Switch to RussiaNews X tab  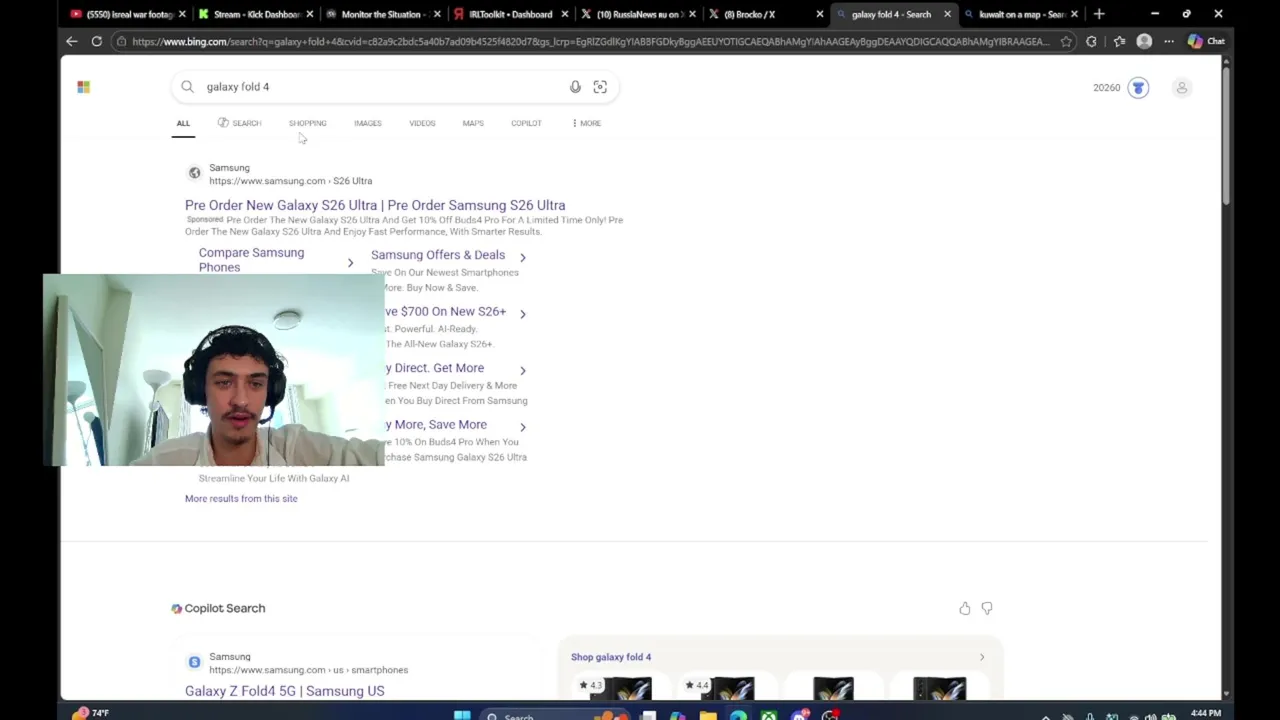coord(638,14)
